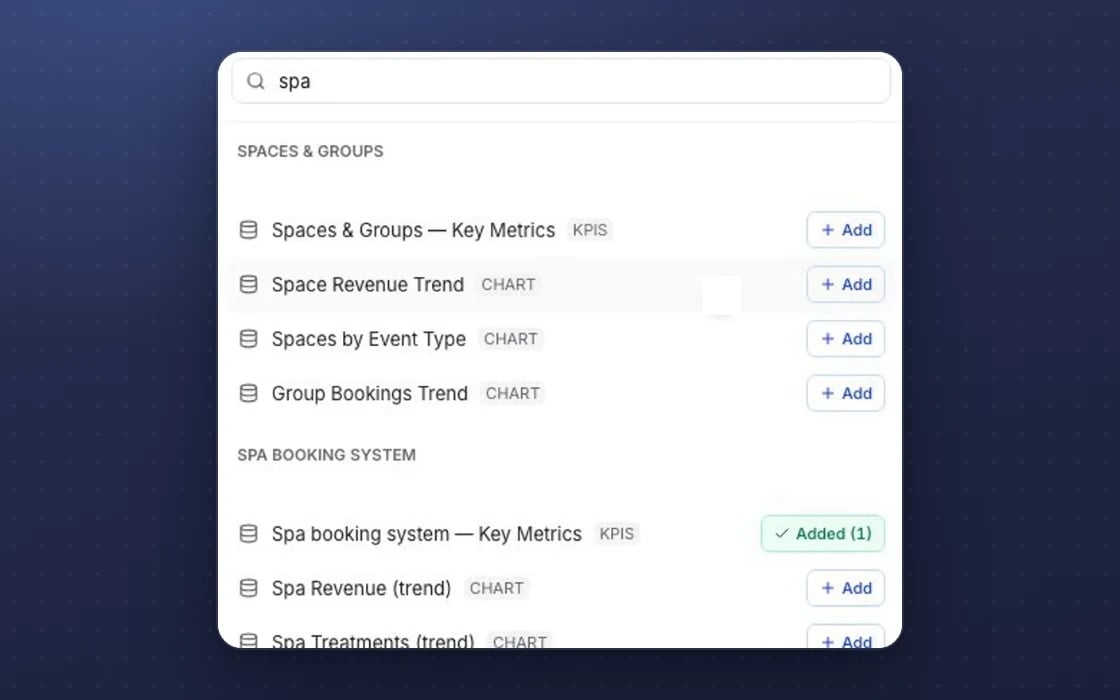
Task: Add Spaces & Groups — Key Metrics widget
Action: pos(846,230)
